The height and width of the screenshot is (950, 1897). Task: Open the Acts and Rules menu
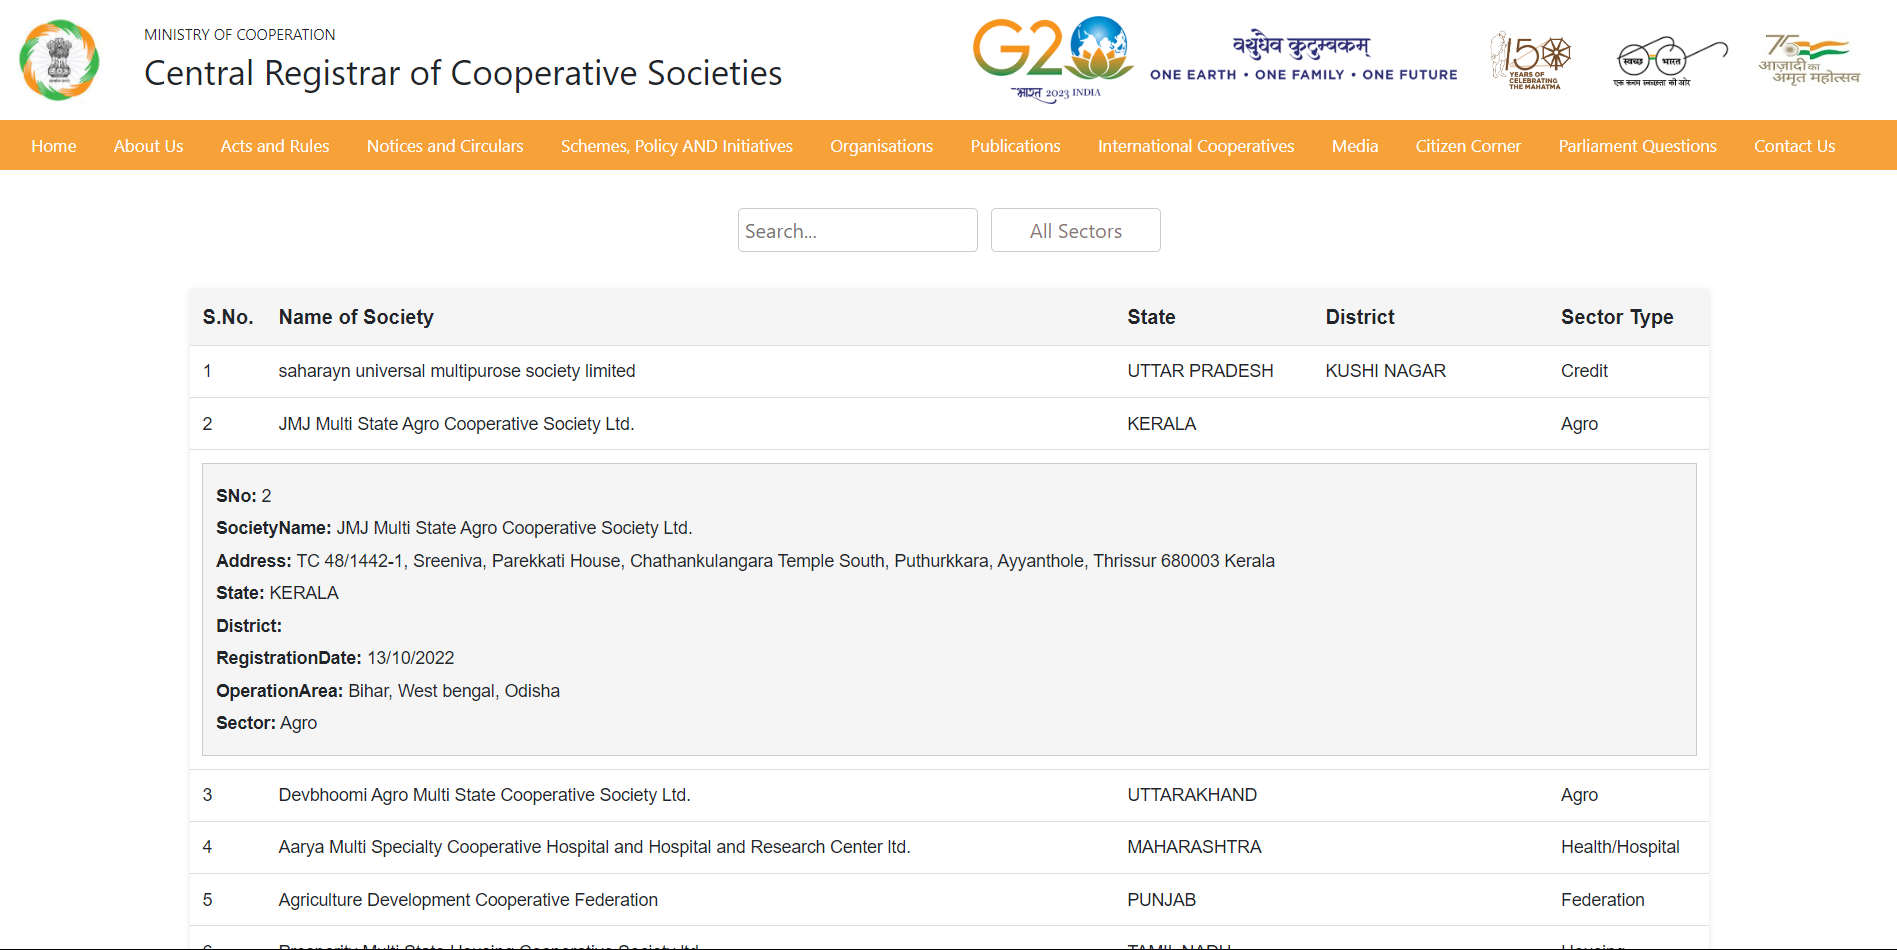coord(274,145)
